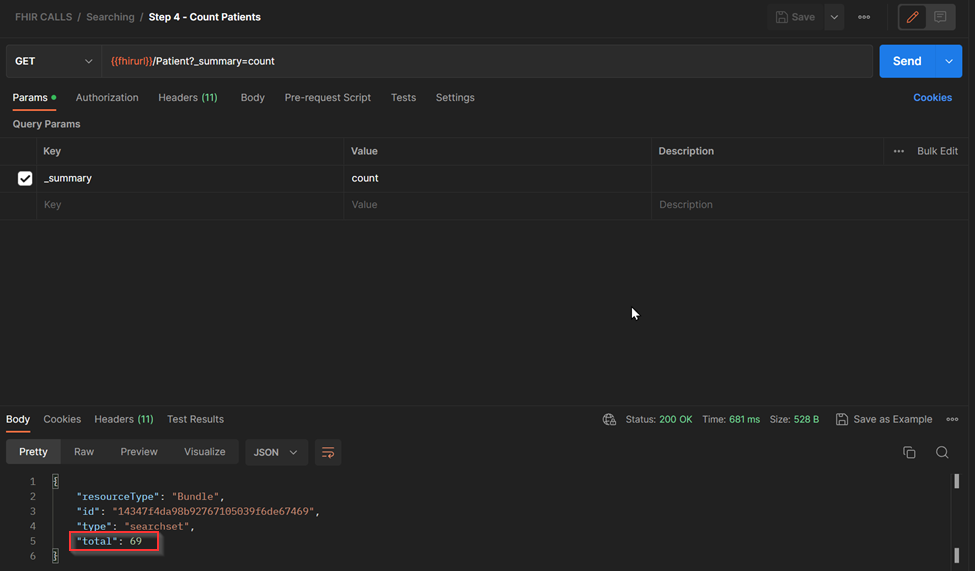
Task: Click the _summary key cell
Action: [x=190, y=179]
